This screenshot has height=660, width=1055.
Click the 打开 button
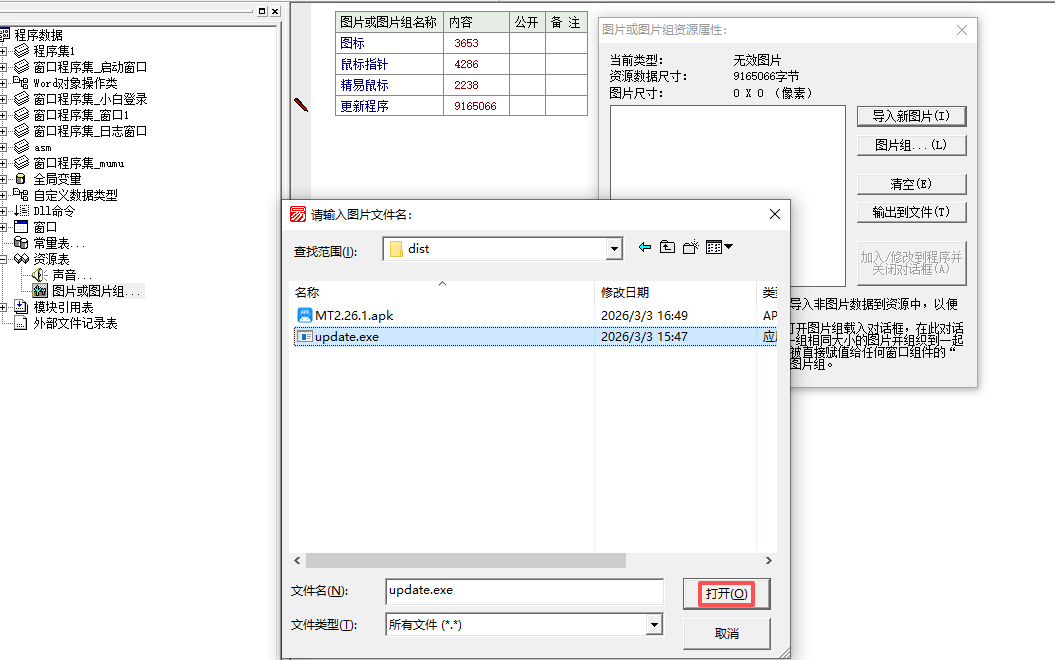[726, 593]
